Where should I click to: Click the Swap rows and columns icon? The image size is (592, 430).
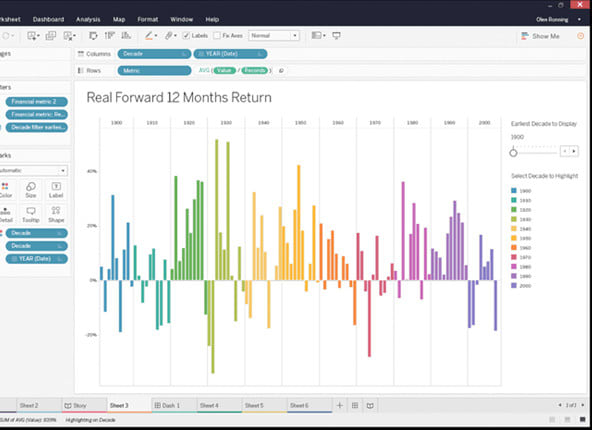(93, 36)
